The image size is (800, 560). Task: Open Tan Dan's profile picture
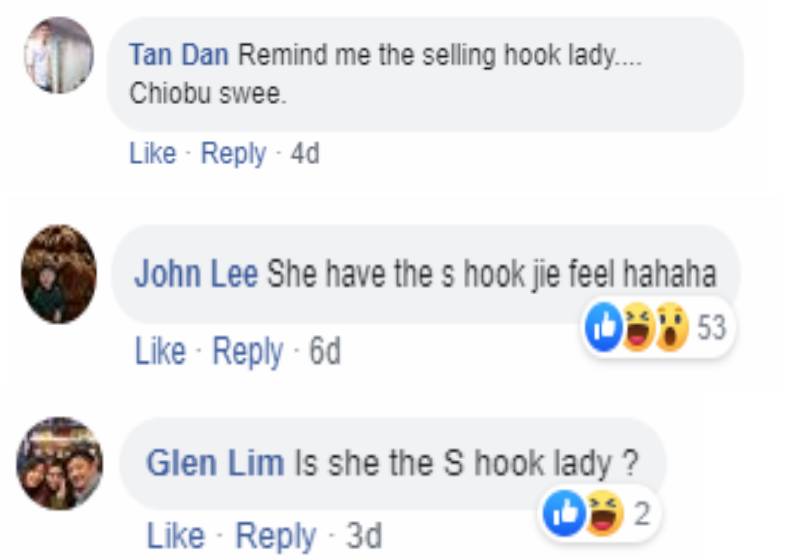point(59,55)
